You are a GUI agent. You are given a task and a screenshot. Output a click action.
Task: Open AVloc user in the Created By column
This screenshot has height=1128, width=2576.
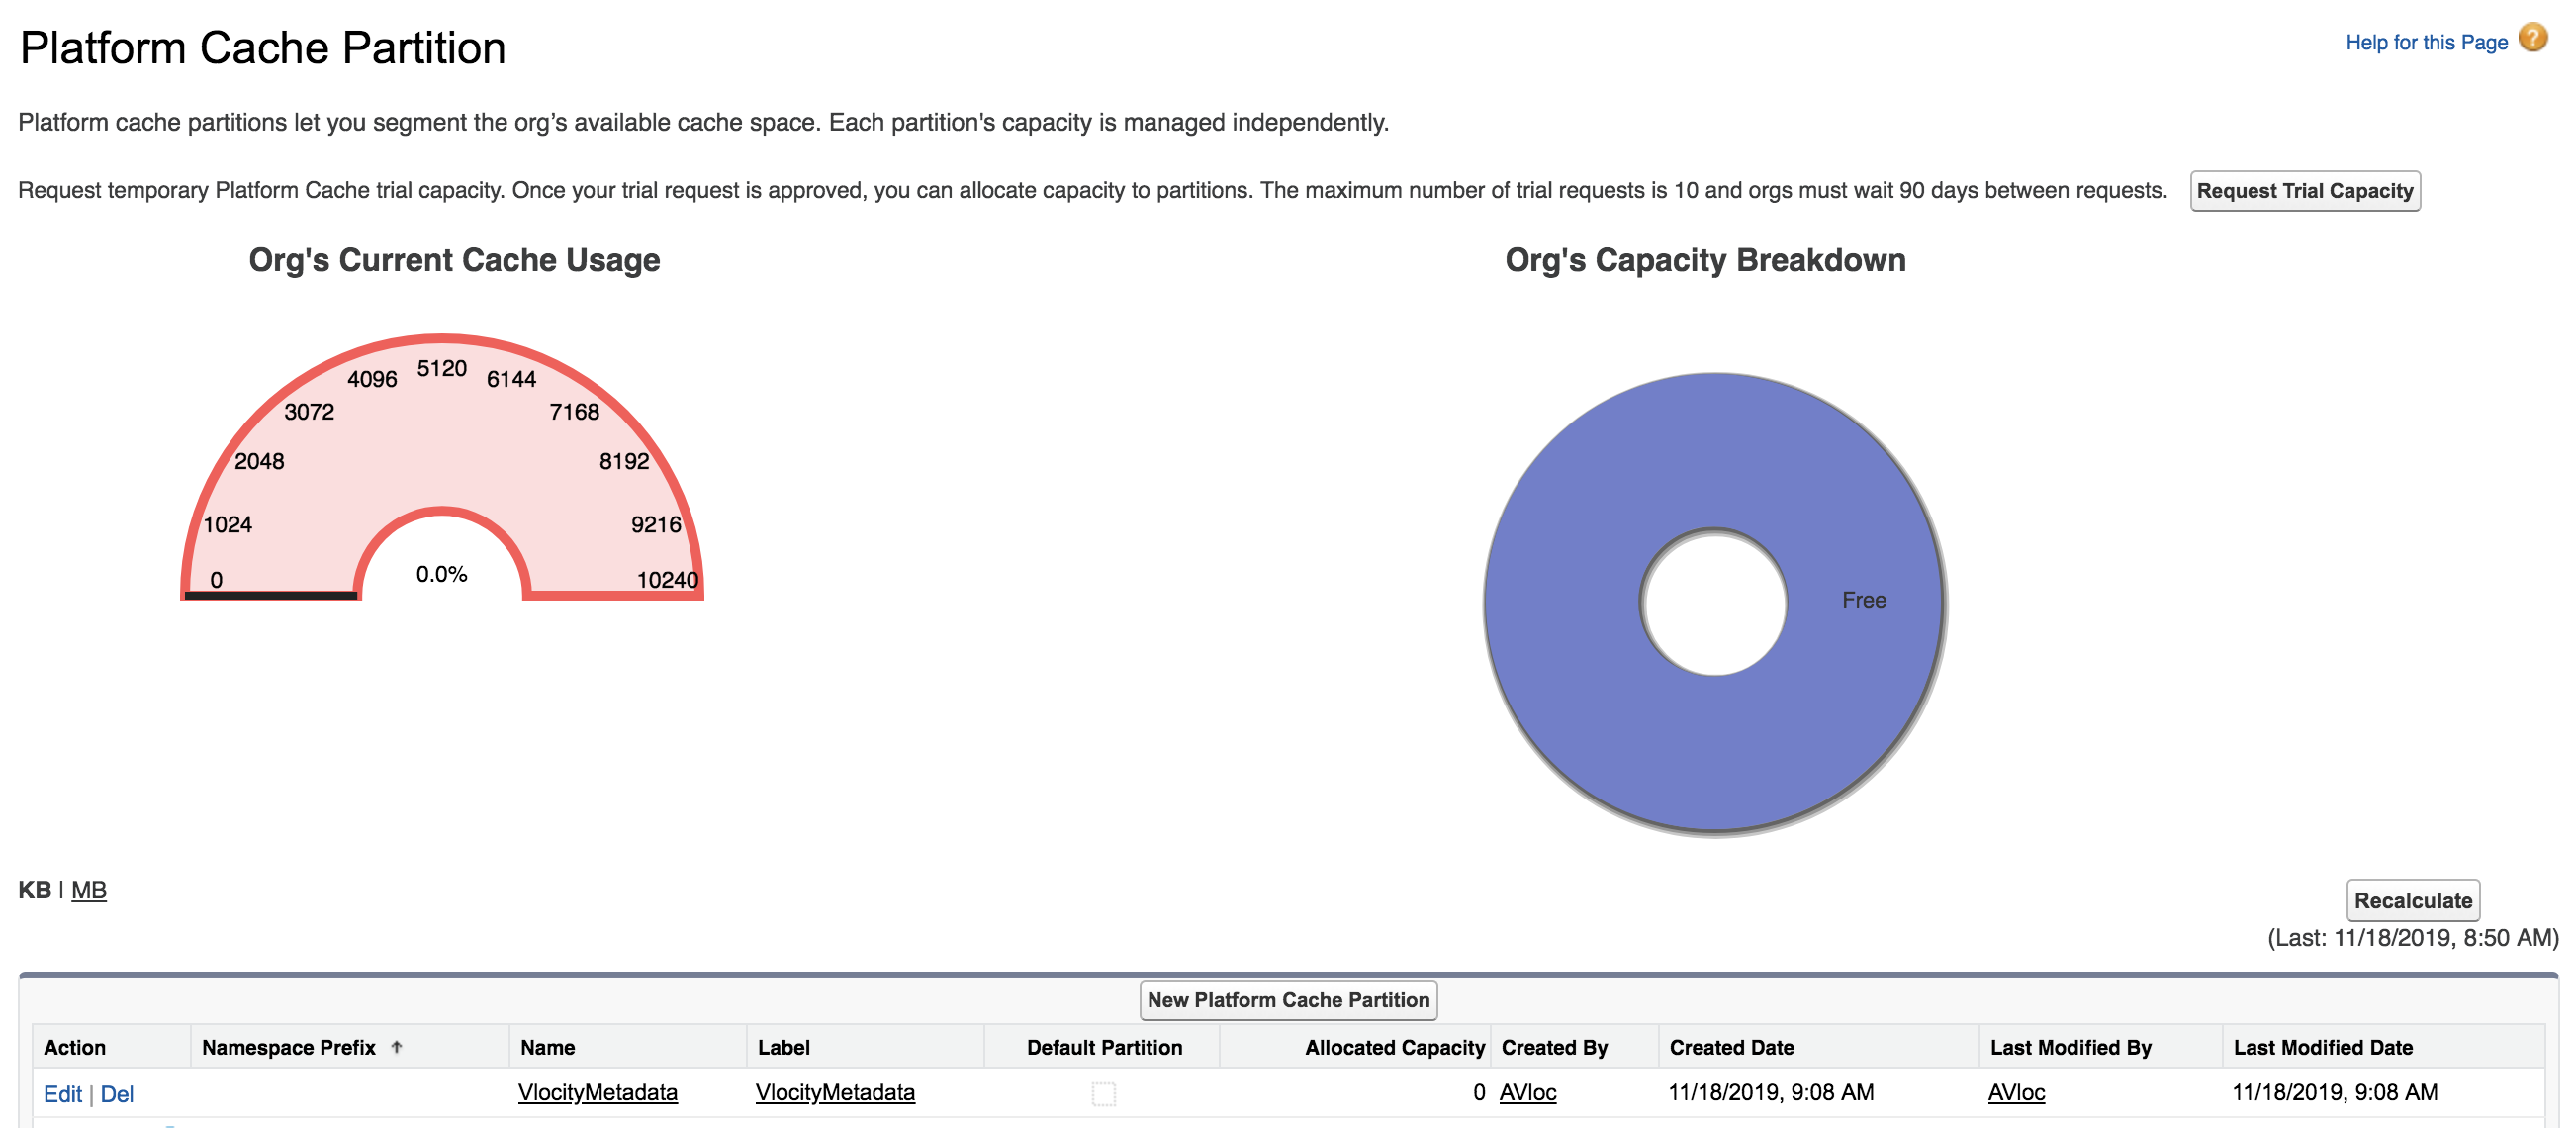1527,1093
